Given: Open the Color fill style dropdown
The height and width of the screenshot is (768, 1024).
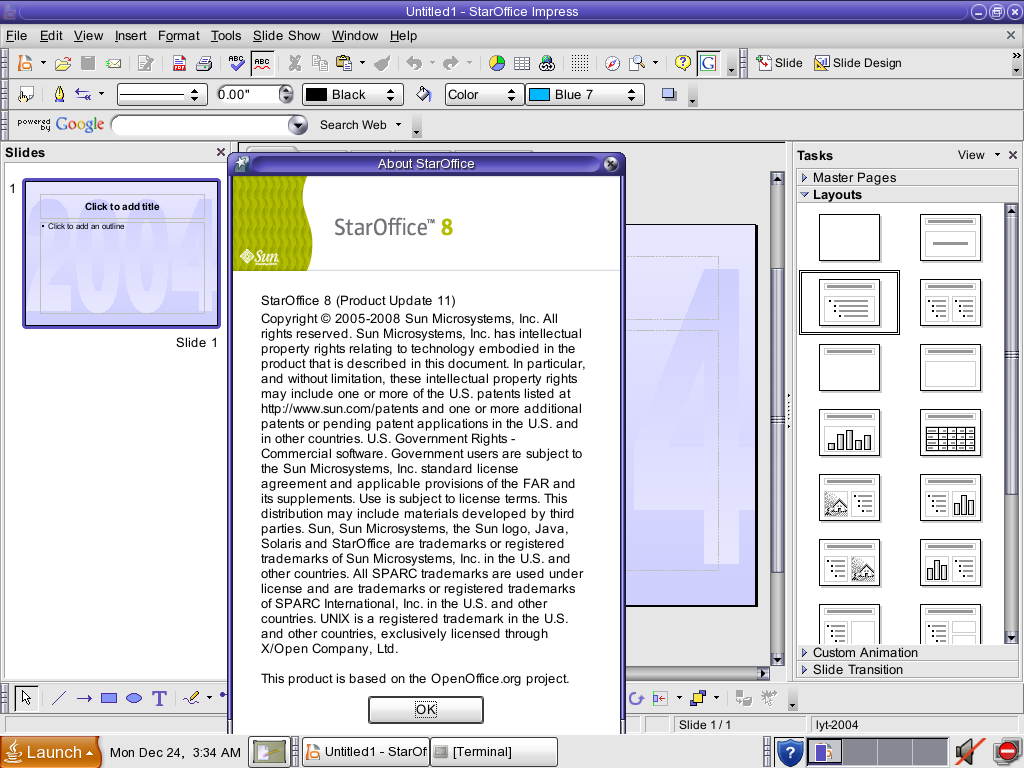Looking at the screenshot, I should [484, 95].
